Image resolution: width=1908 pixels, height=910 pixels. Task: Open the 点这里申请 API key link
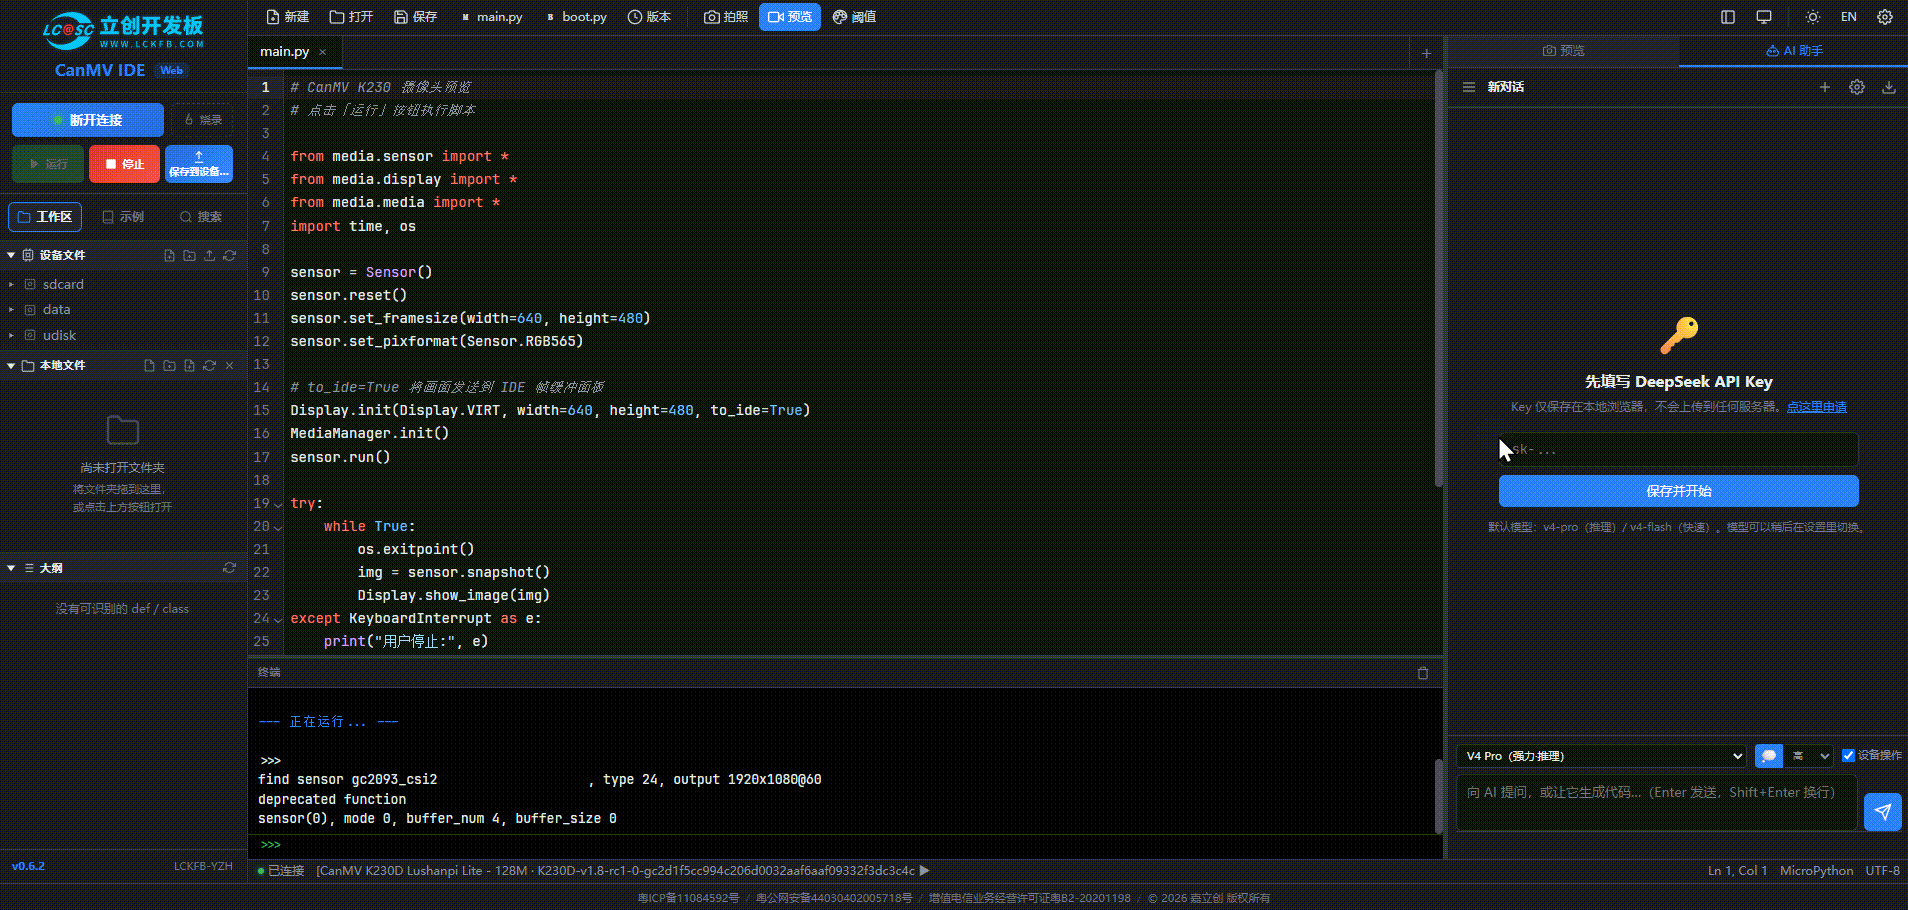pos(1816,407)
